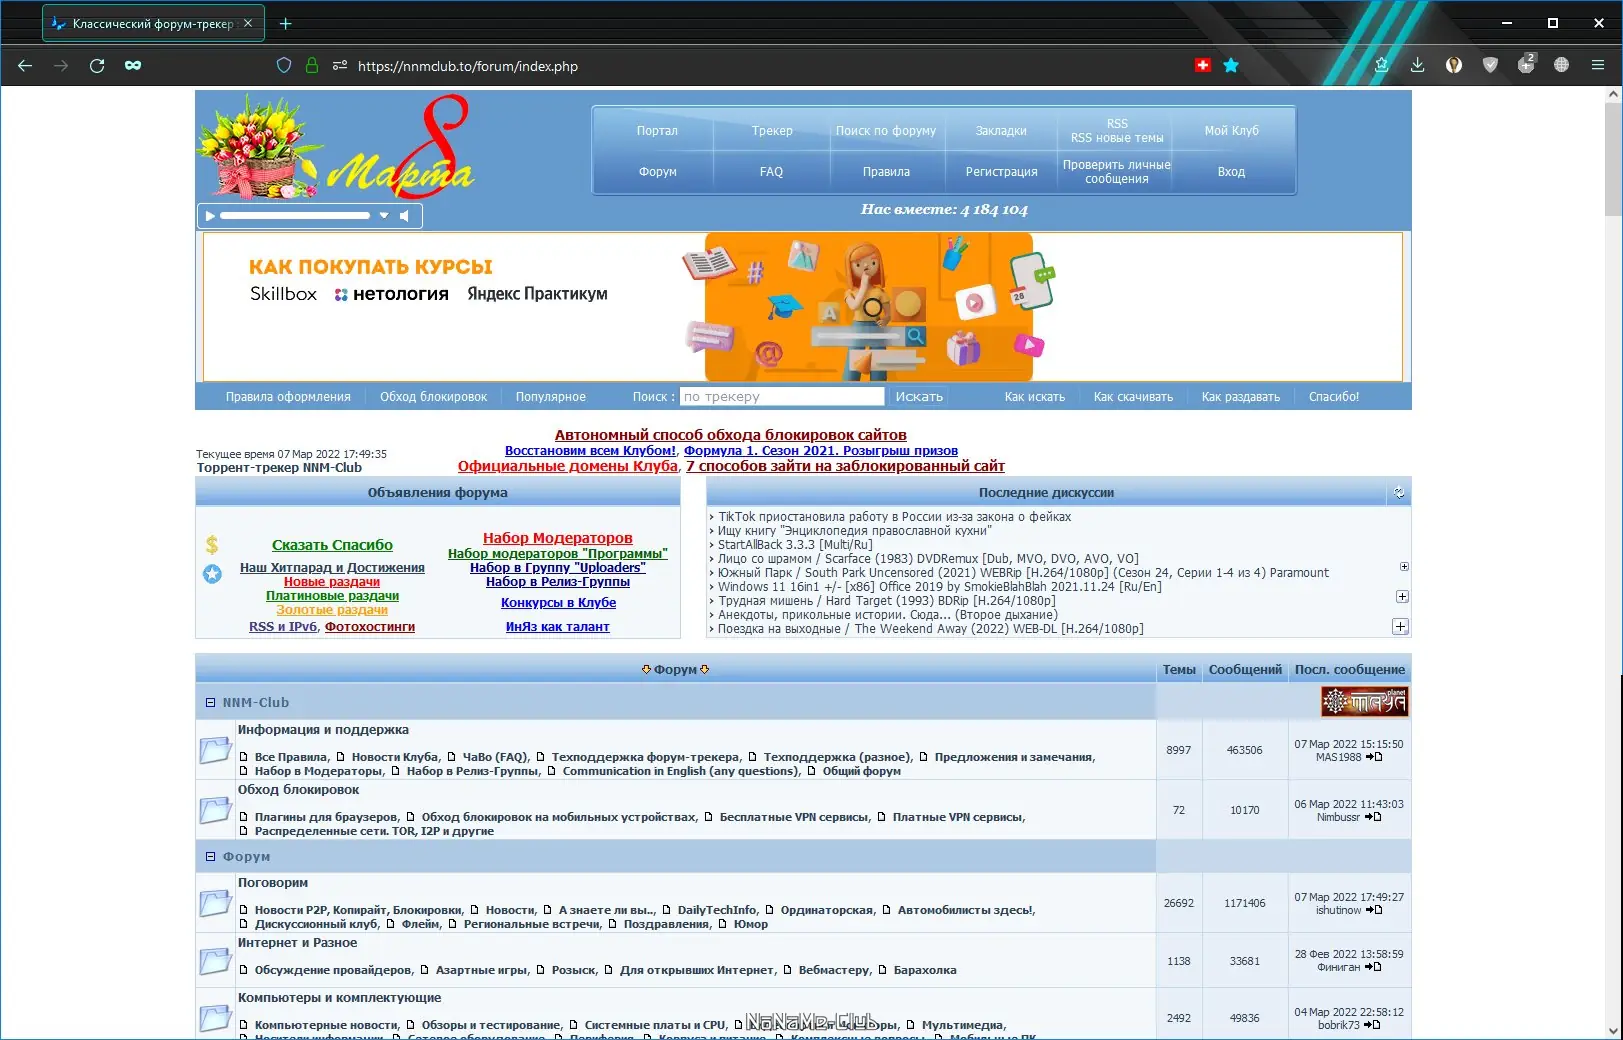Open tracking protection shield in address bar
This screenshot has height=1040, width=1623.
click(x=284, y=66)
